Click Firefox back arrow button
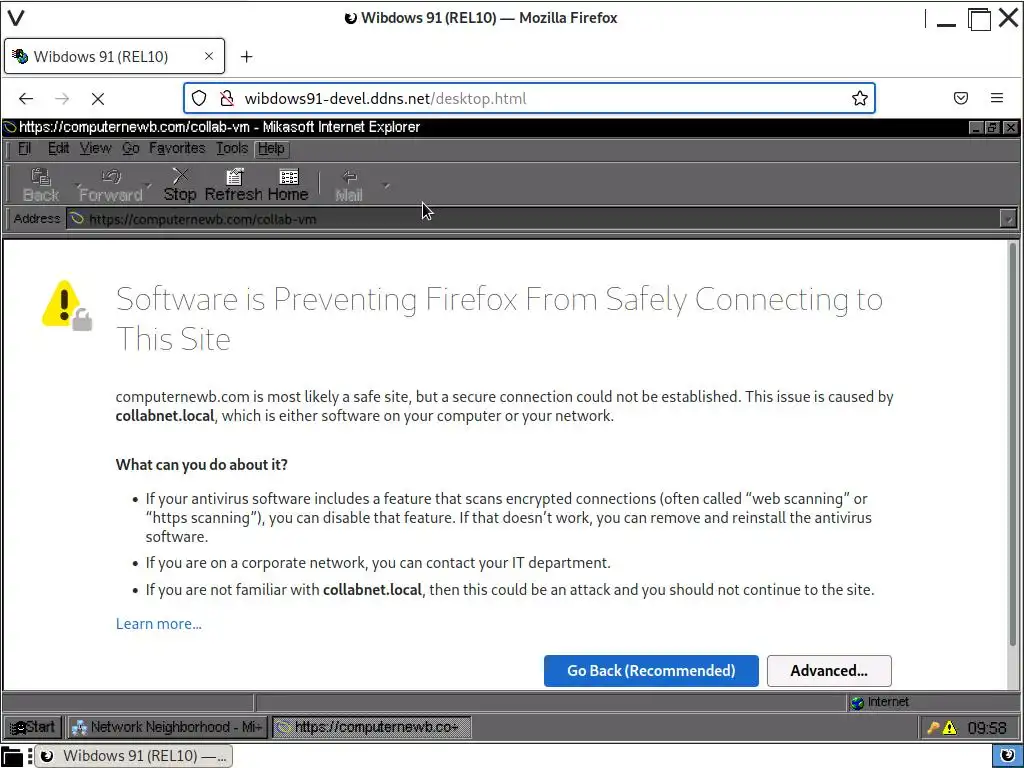 coord(25,99)
